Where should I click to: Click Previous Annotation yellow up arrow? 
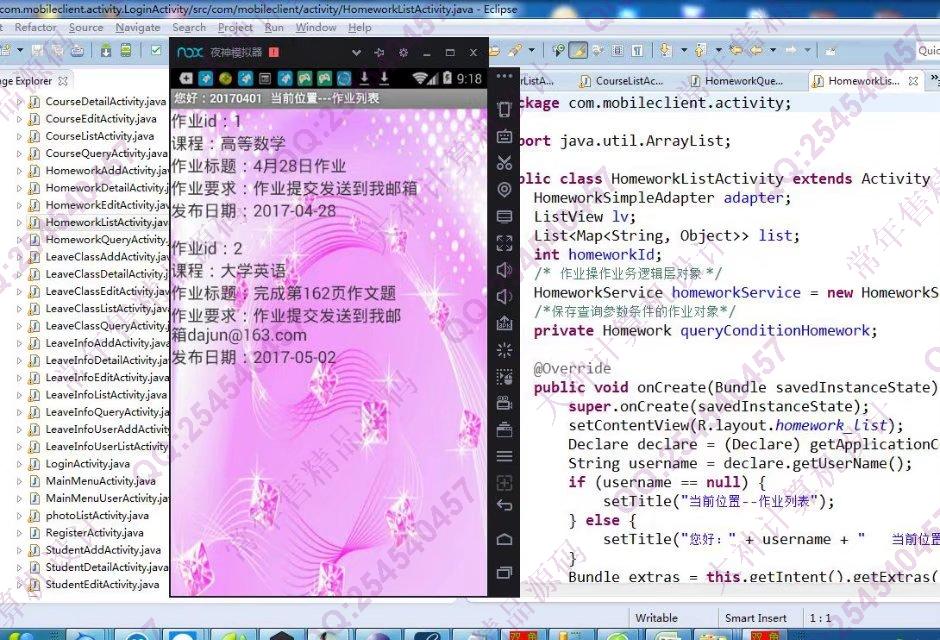[700, 50]
